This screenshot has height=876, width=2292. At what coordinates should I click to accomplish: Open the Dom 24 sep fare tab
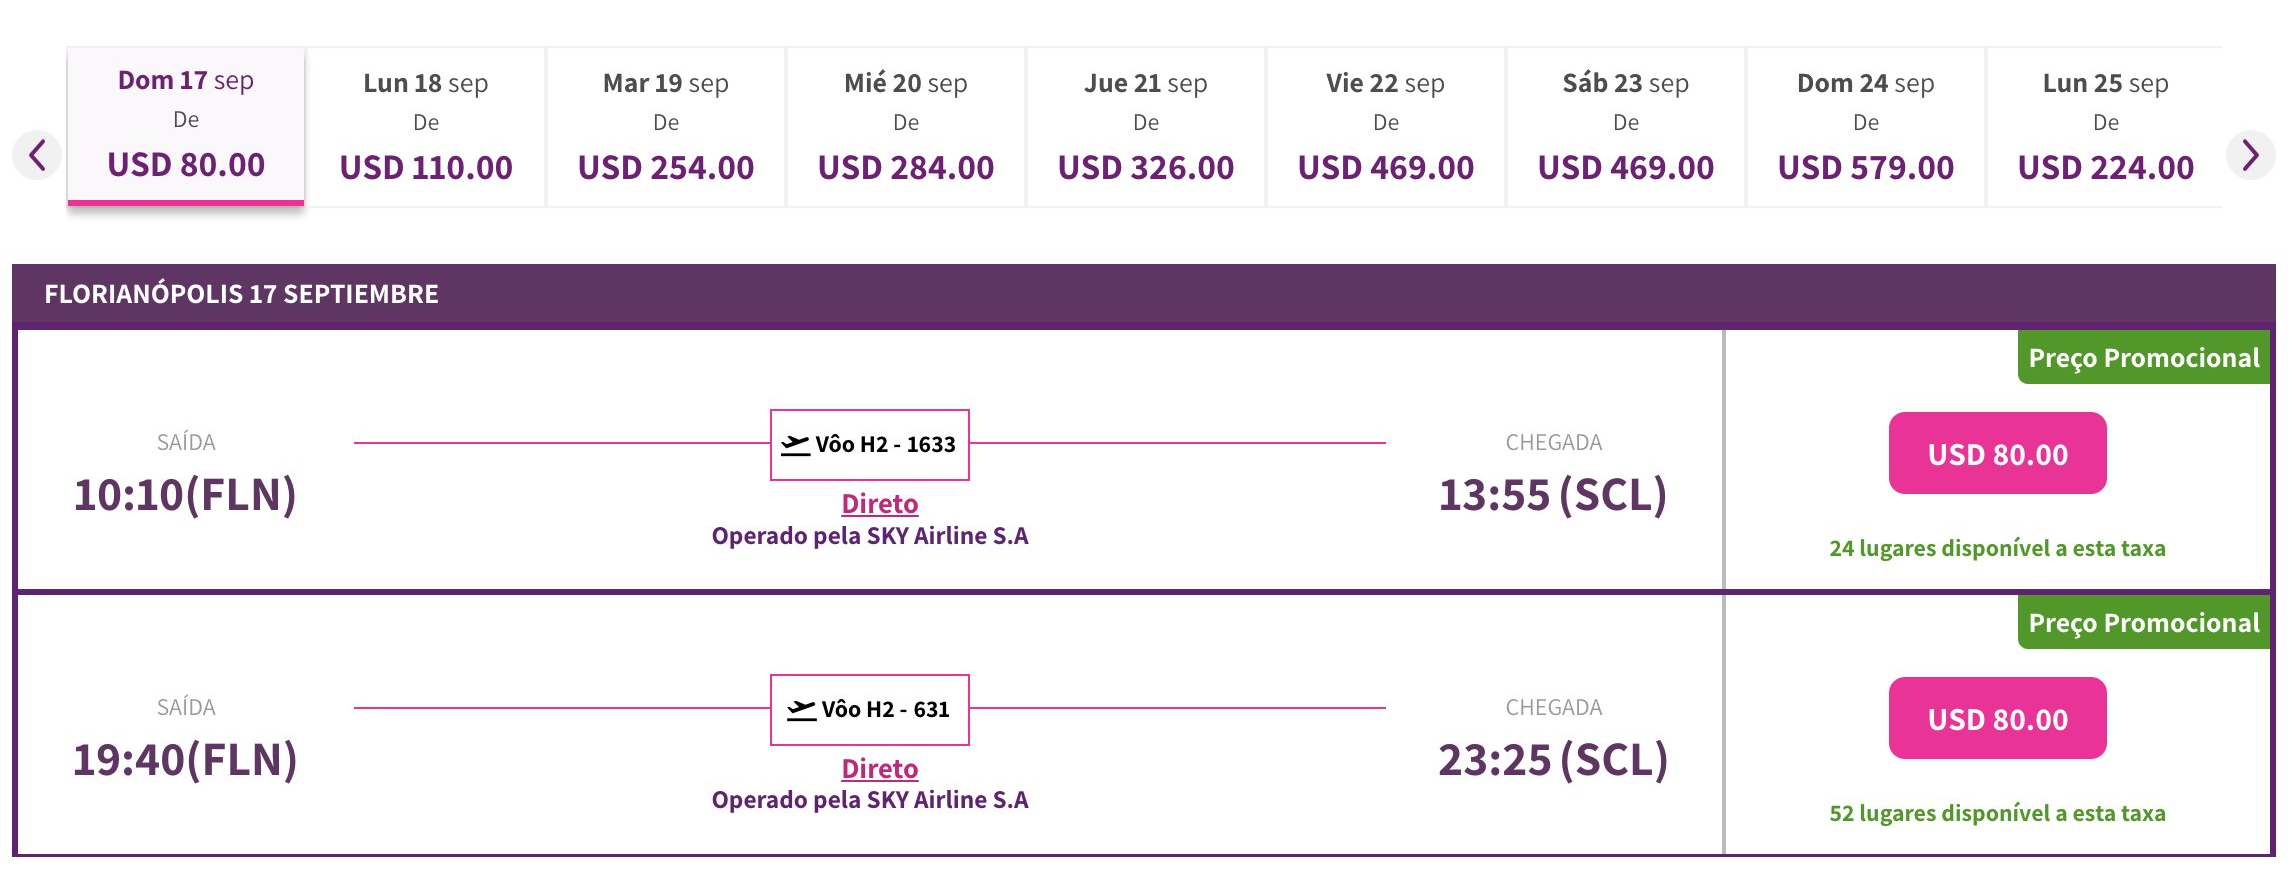(1866, 127)
